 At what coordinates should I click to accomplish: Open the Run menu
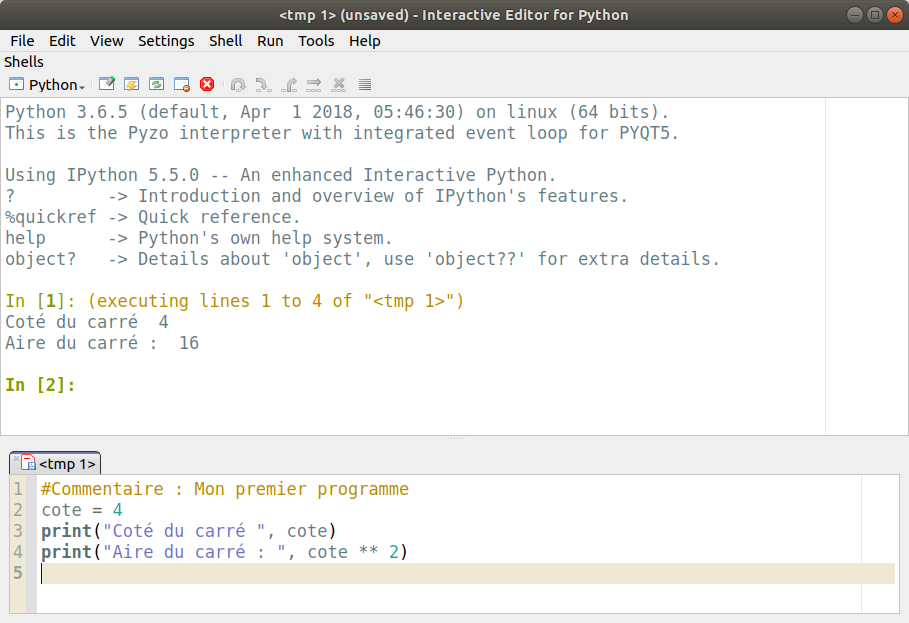coord(270,41)
